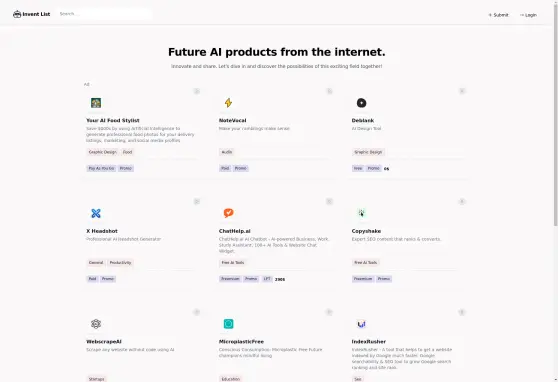
Task: Click the ChatHelp.ai orange chat icon
Action: click(228, 213)
